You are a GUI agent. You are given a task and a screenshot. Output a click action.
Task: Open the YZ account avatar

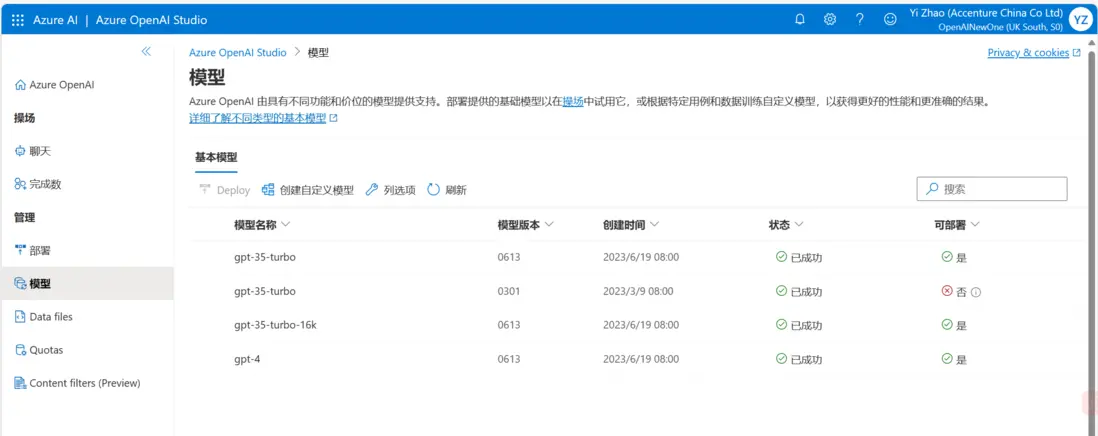click(1080, 20)
